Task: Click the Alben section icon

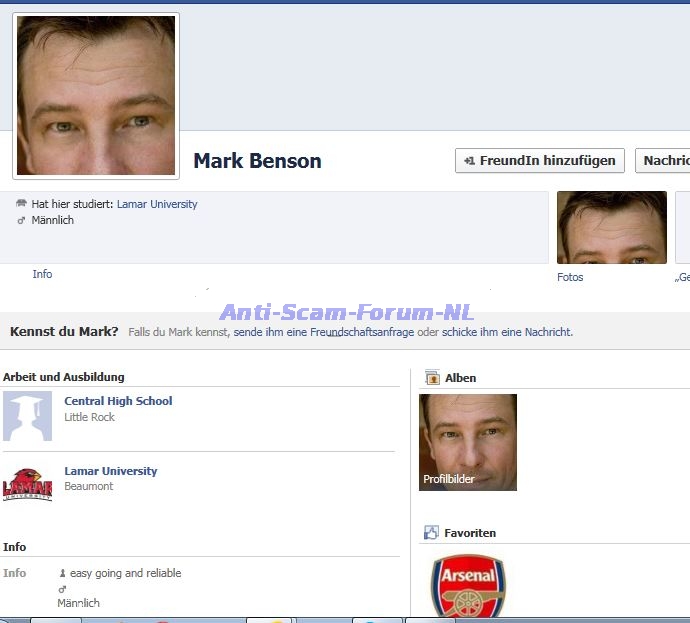Action: click(432, 378)
